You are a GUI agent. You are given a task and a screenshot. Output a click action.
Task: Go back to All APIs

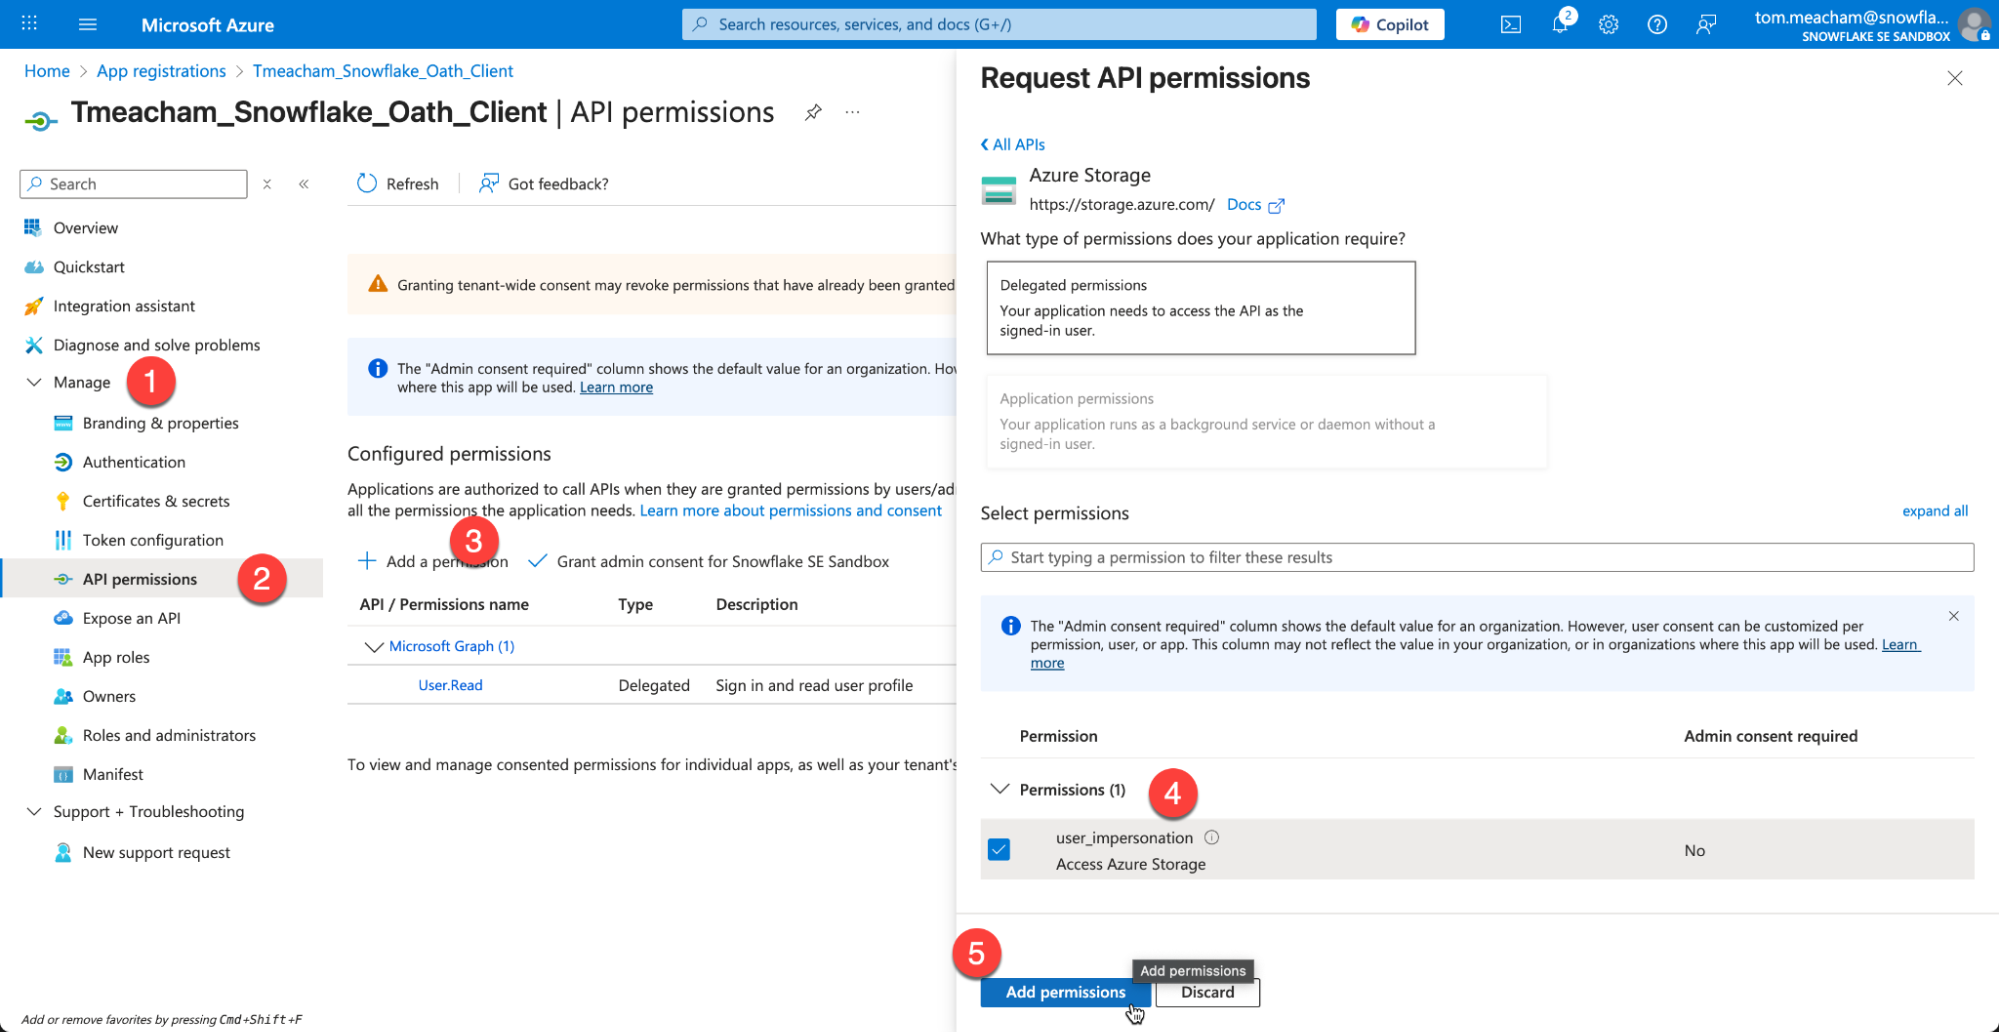coord(1013,144)
